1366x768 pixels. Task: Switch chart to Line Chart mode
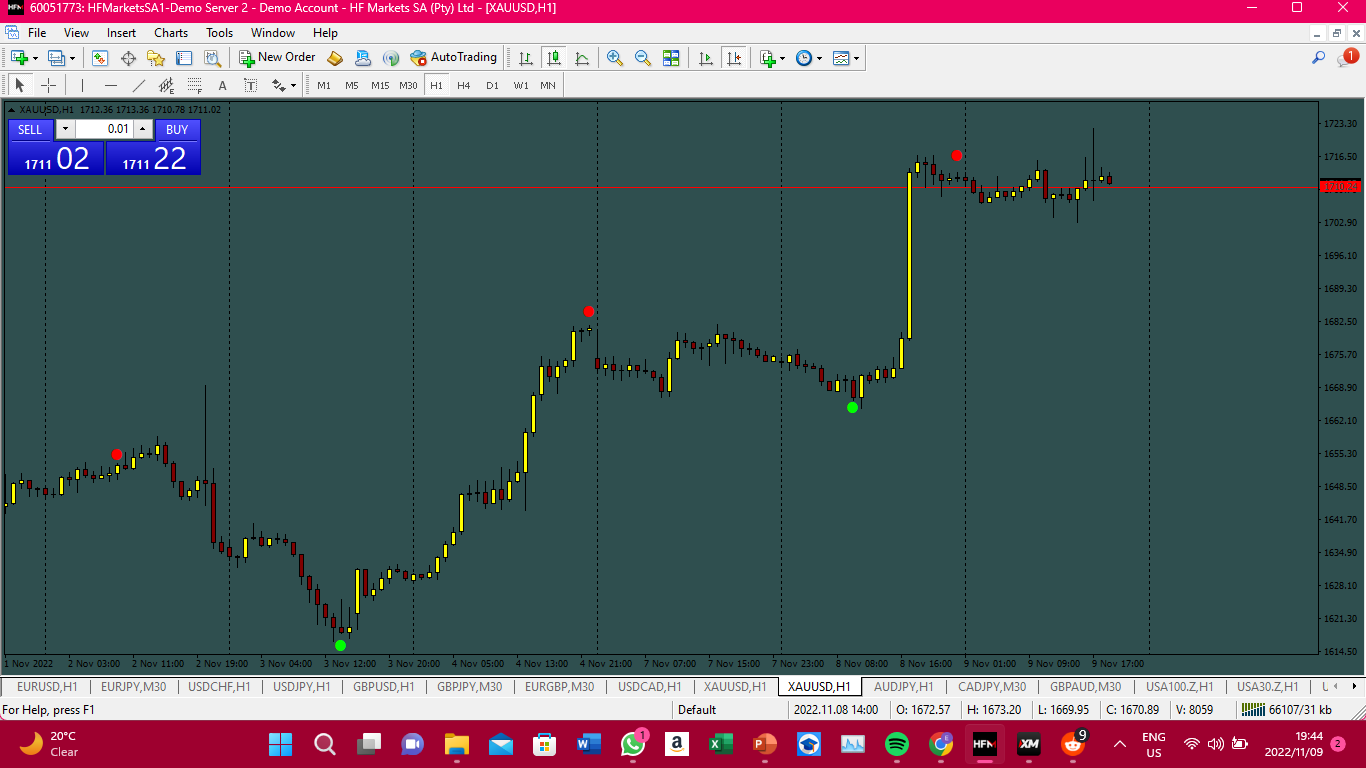point(581,58)
